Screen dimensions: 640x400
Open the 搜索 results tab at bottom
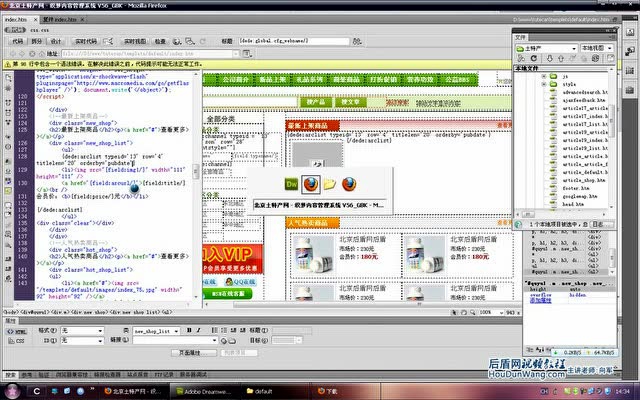pyautogui.click(x=11, y=375)
